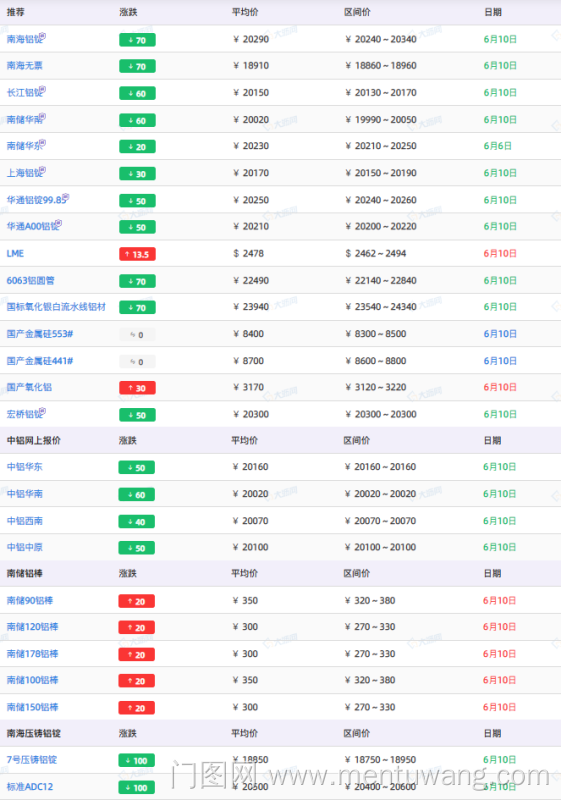This screenshot has width=561, height=800.
Task: Open 南储150铝棒 price link
Action: [32, 707]
